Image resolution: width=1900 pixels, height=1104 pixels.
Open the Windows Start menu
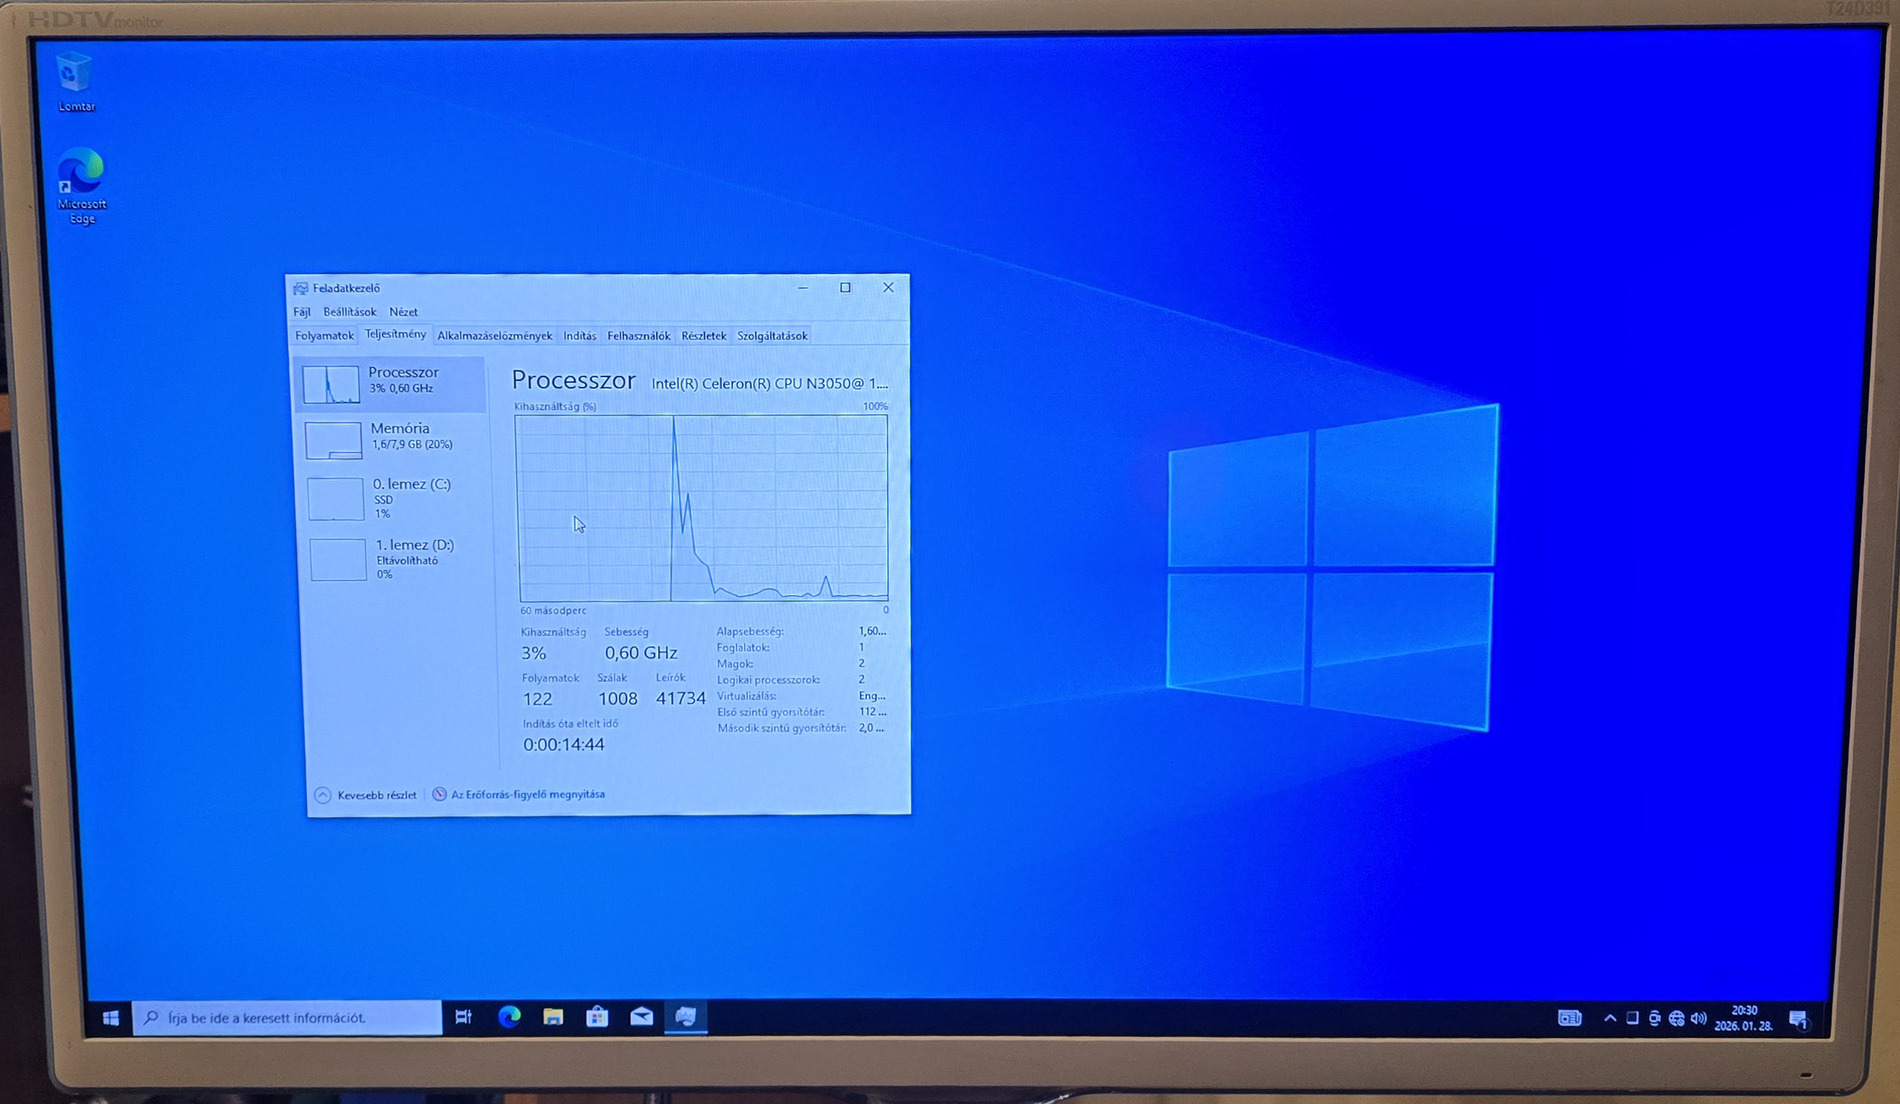[x=110, y=1017]
